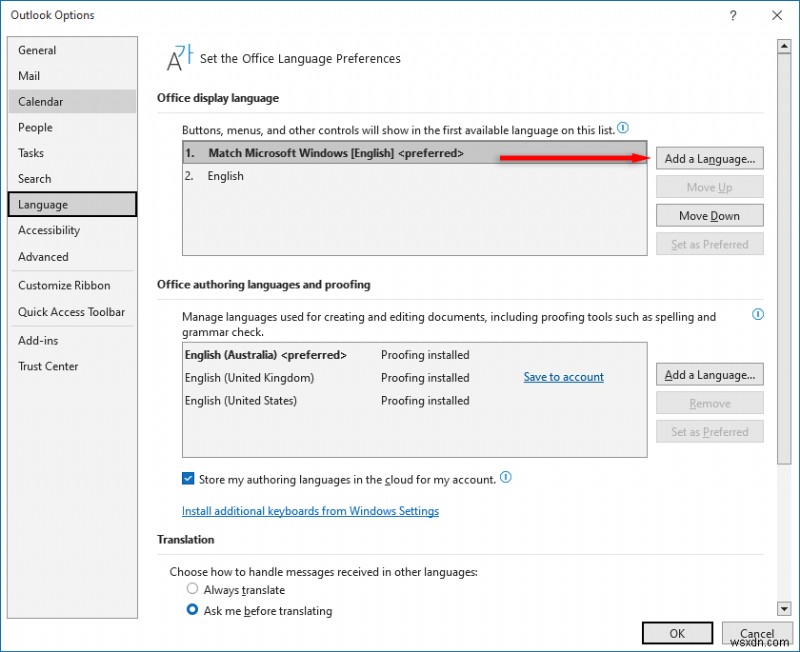Click info icon beside cloud storage checkbox

click(505, 478)
